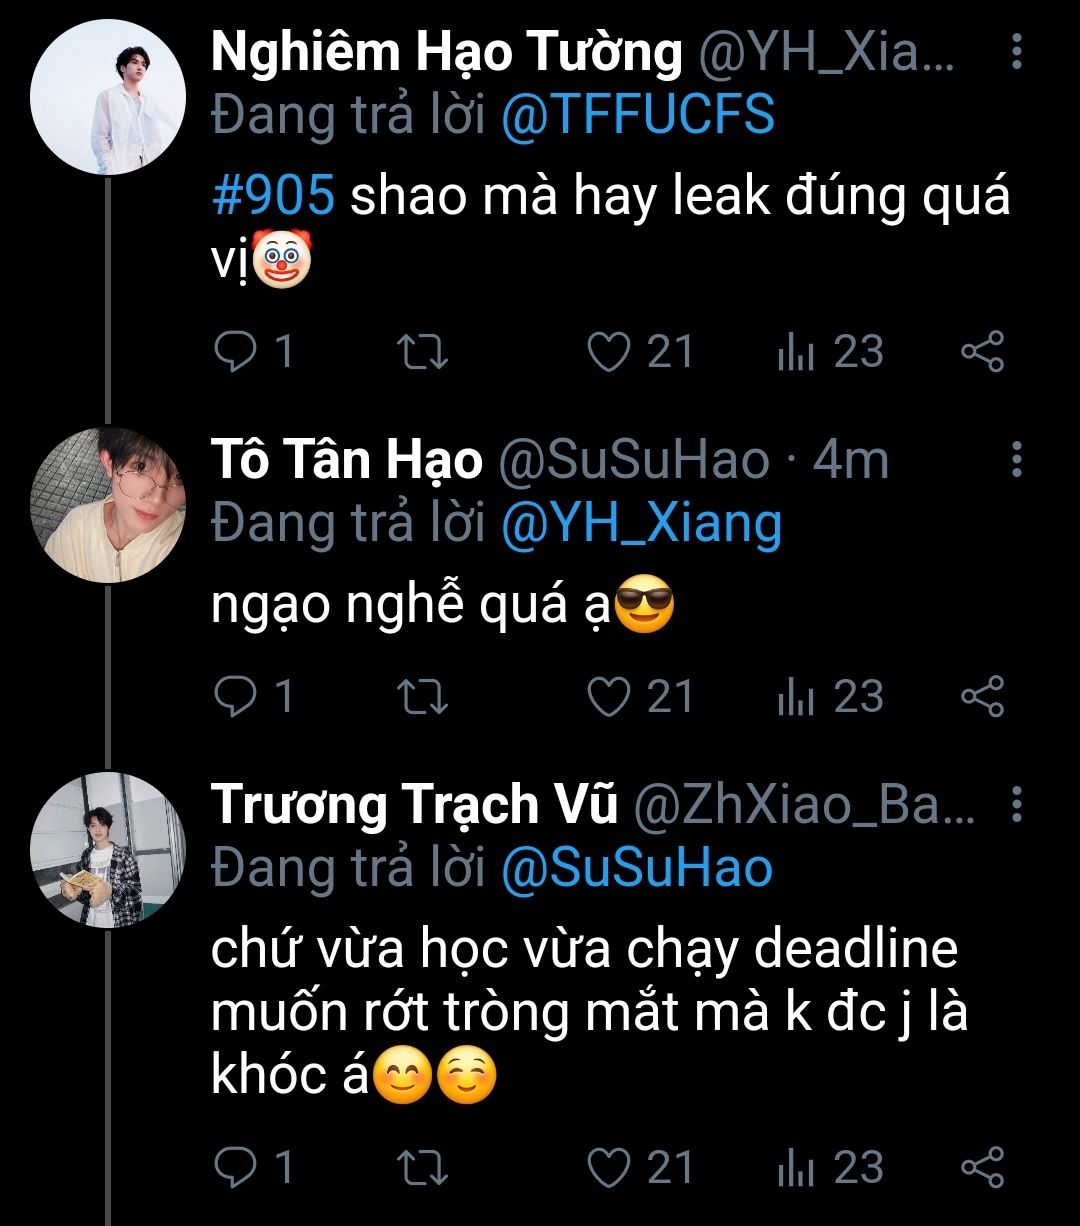Open the @YH_Xiang mention link

coord(641,524)
